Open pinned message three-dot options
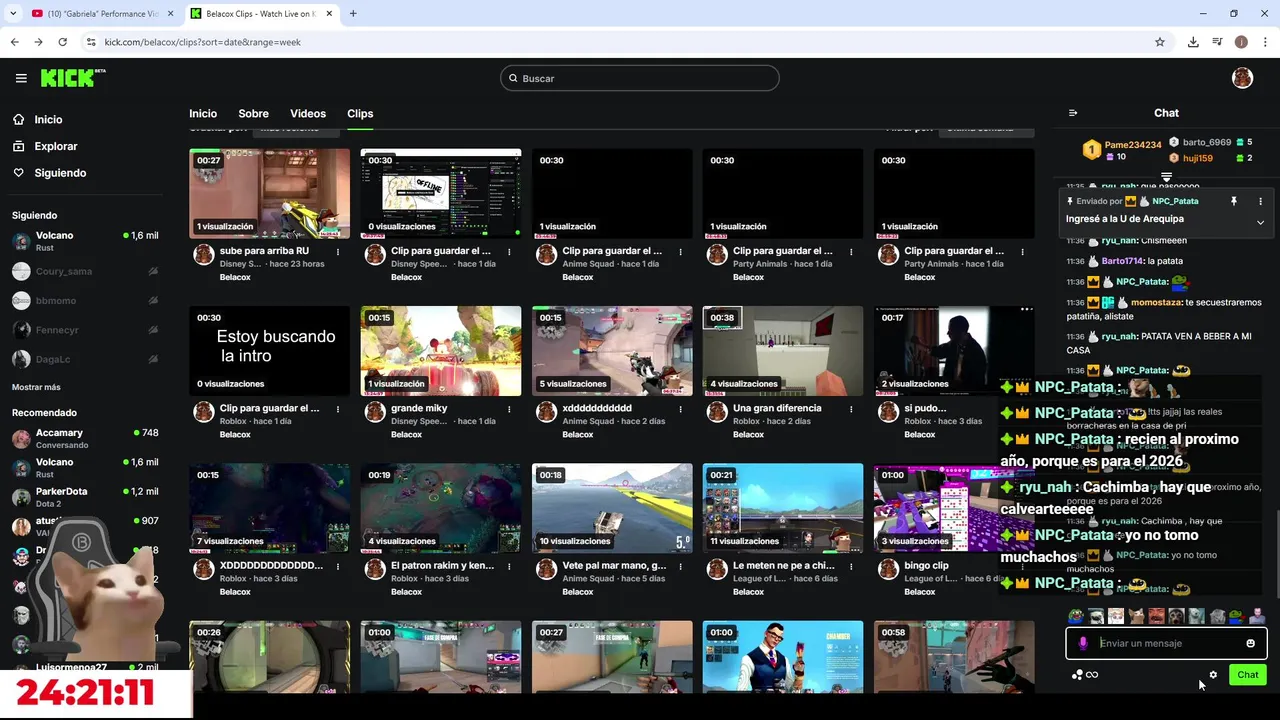 coord(1260,201)
